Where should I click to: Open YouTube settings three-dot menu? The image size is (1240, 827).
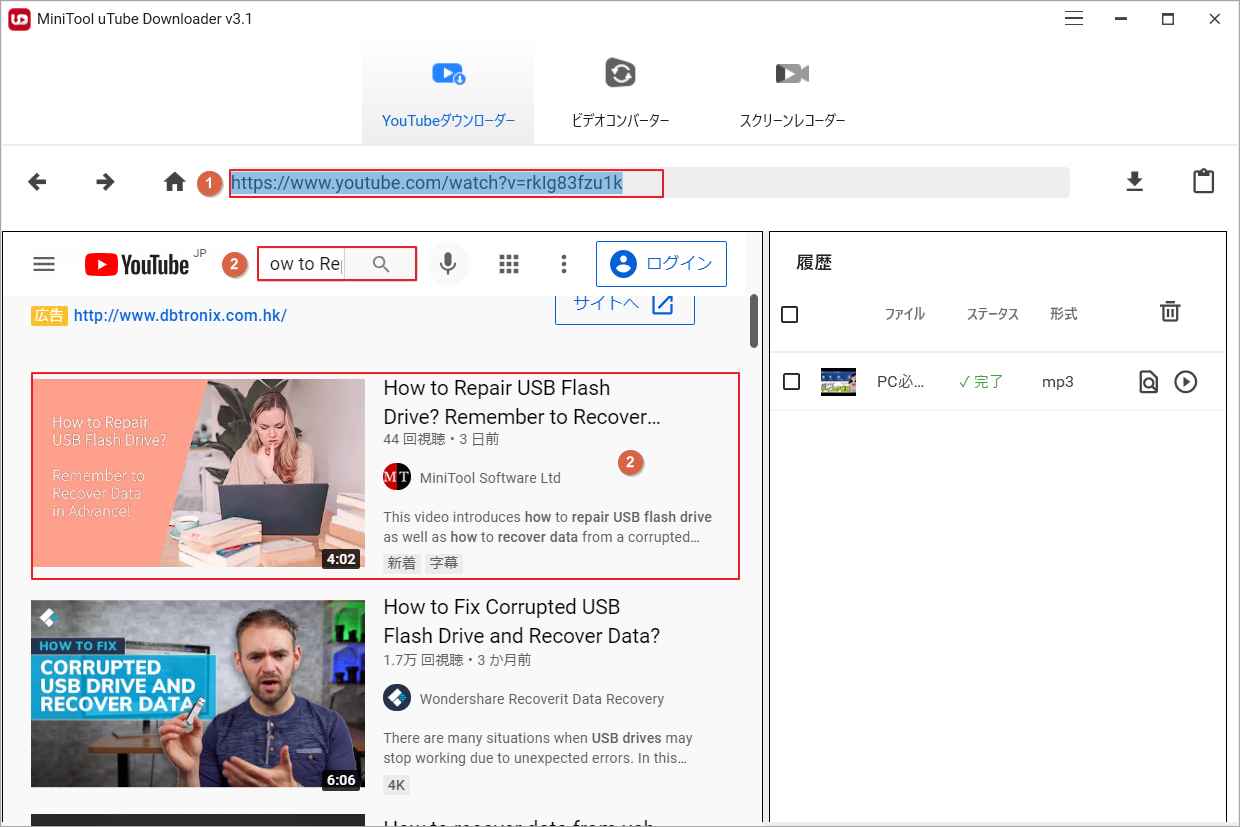(x=564, y=264)
